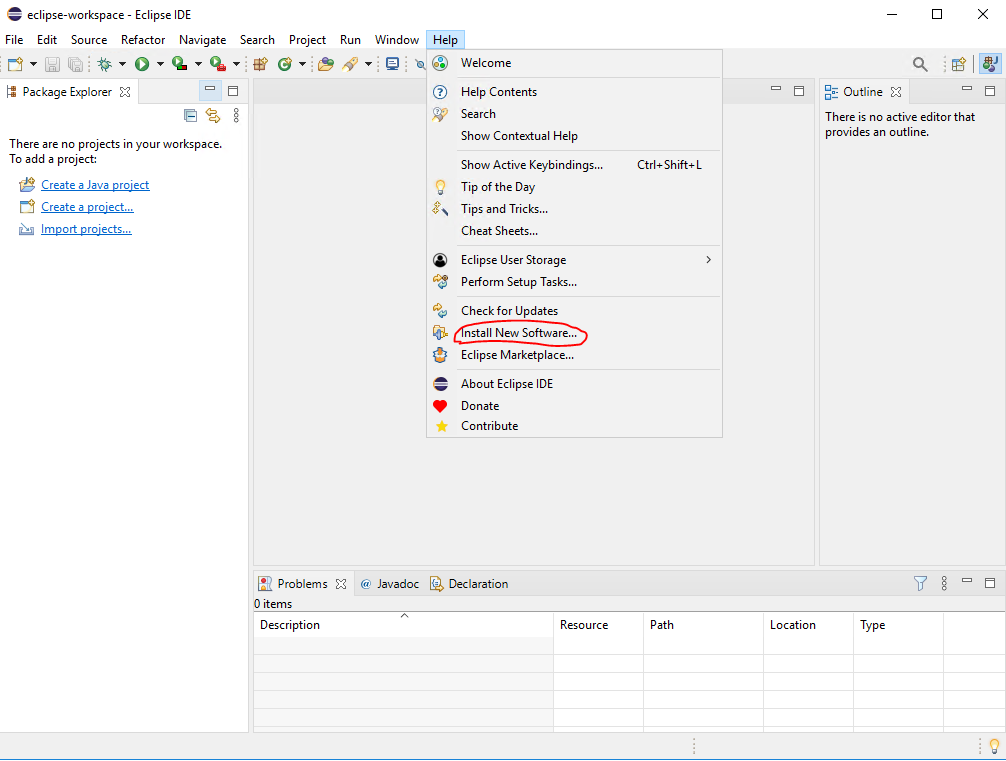Open the External Tools dropdown arrow

click(236, 64)
